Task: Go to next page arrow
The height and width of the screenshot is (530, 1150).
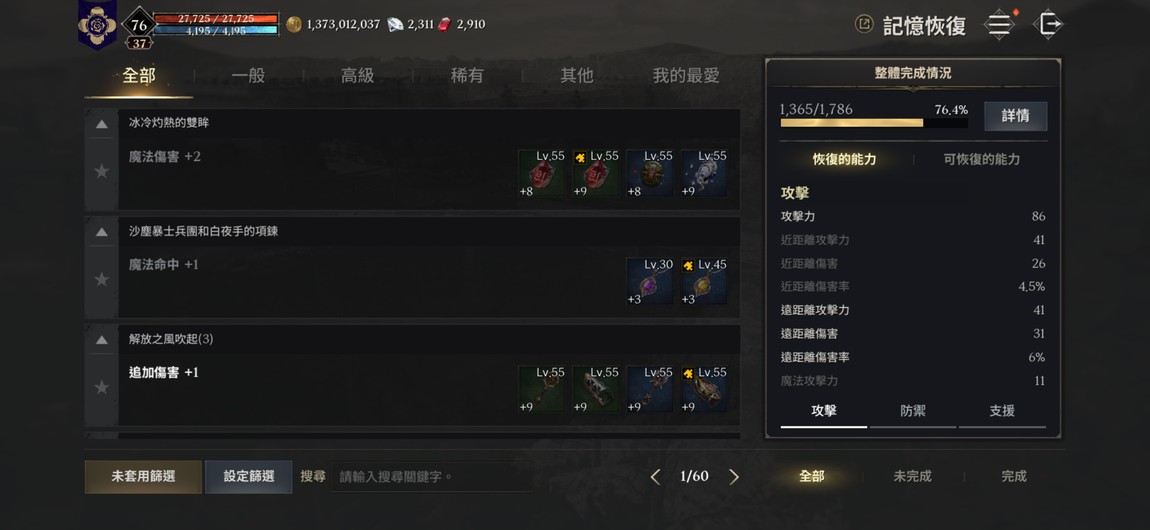Action: [x=733, y=476]
